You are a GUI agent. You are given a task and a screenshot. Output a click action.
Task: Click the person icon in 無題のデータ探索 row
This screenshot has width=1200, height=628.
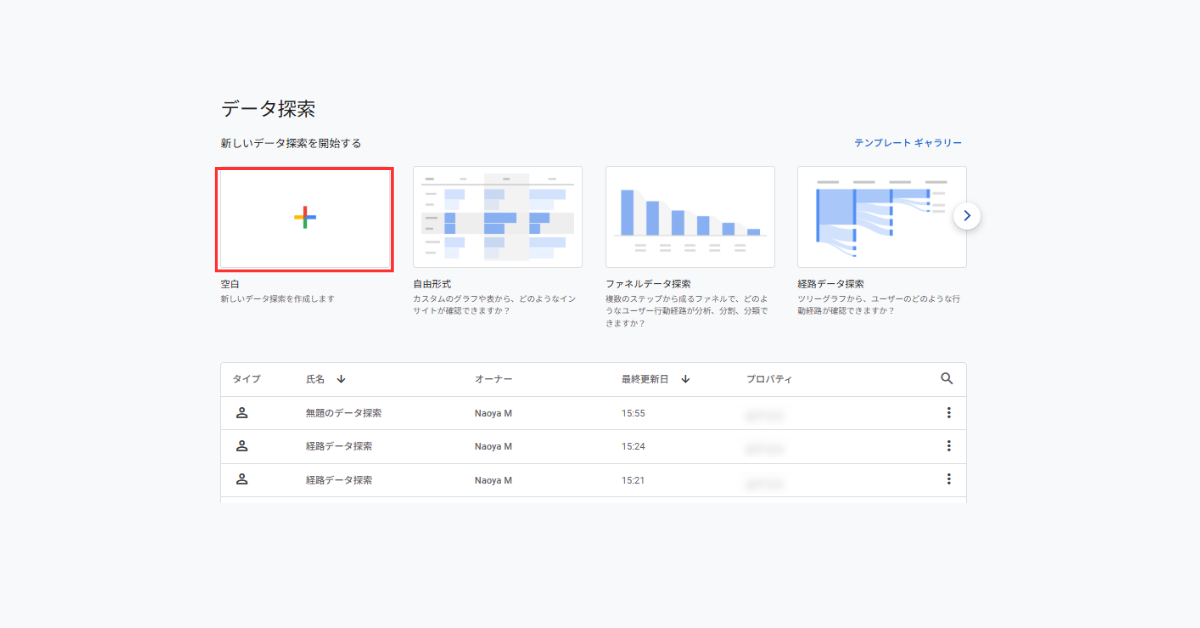pyautogui.click(x=241, y=413)
